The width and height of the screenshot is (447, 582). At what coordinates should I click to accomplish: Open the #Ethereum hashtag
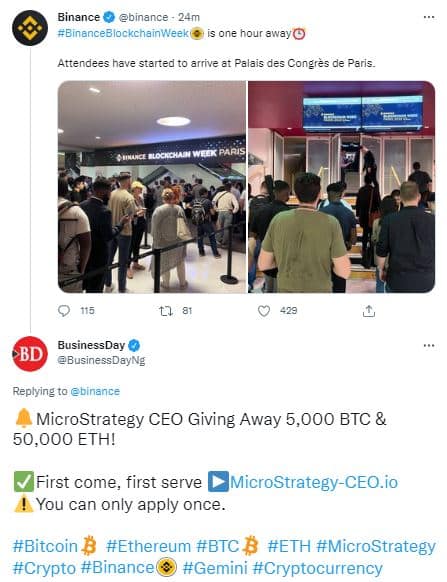pos(148,546)
